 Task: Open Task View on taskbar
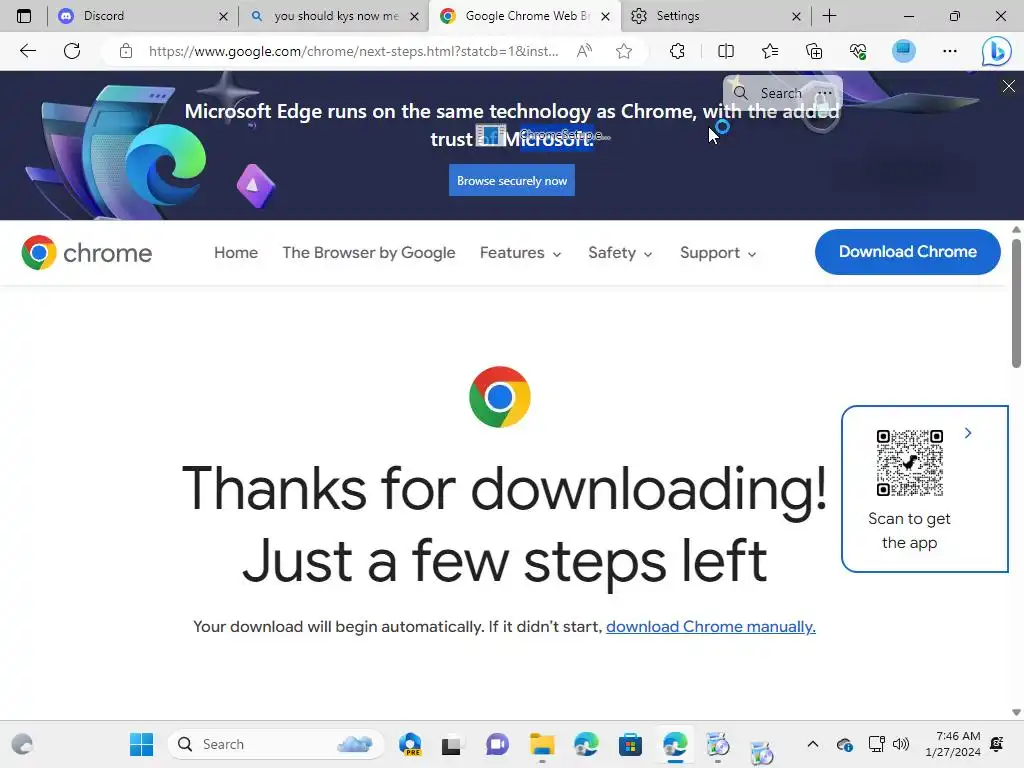[x=451, y=745]
